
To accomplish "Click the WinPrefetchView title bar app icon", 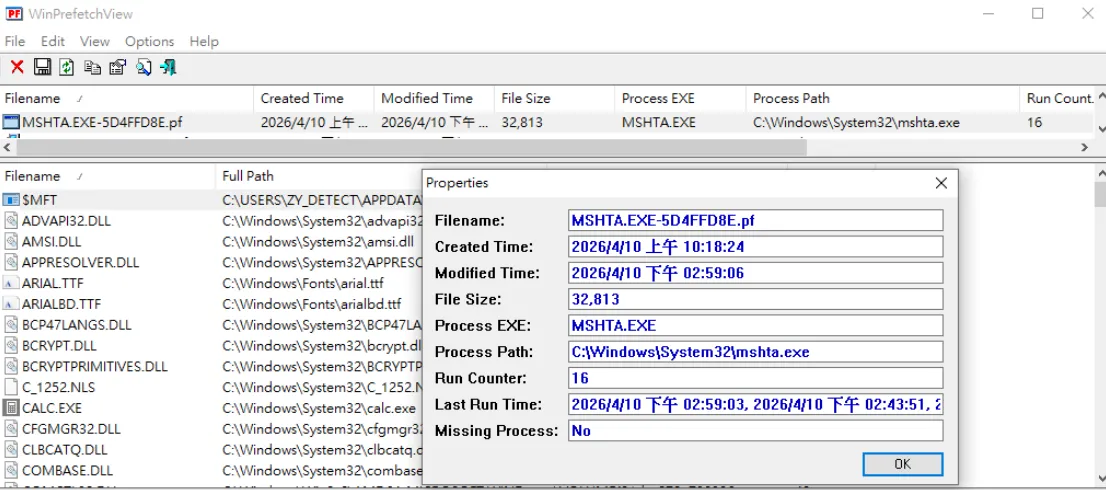I will point(14,13).
